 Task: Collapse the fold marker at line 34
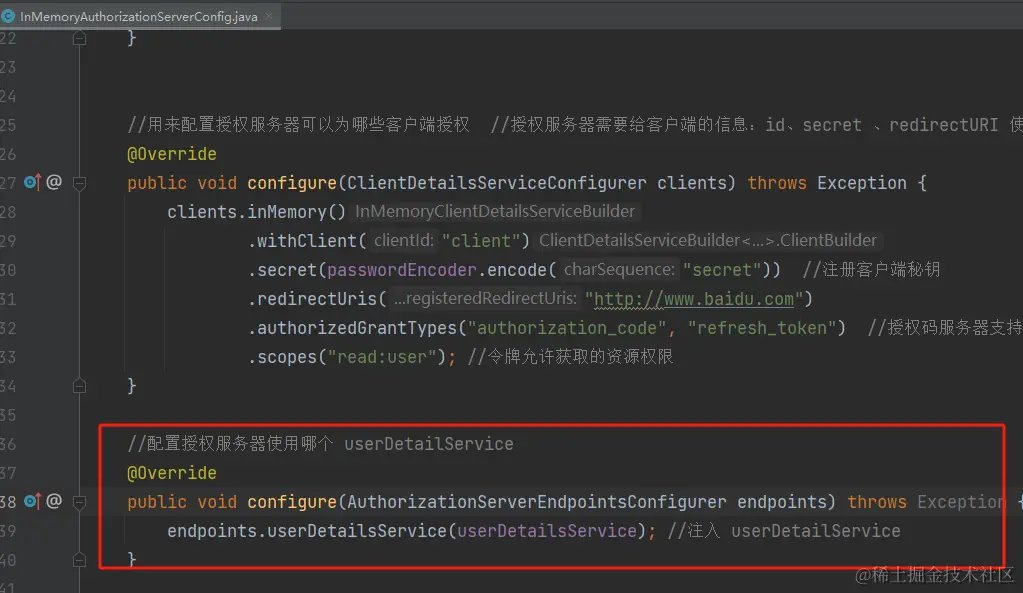(80, 386)
